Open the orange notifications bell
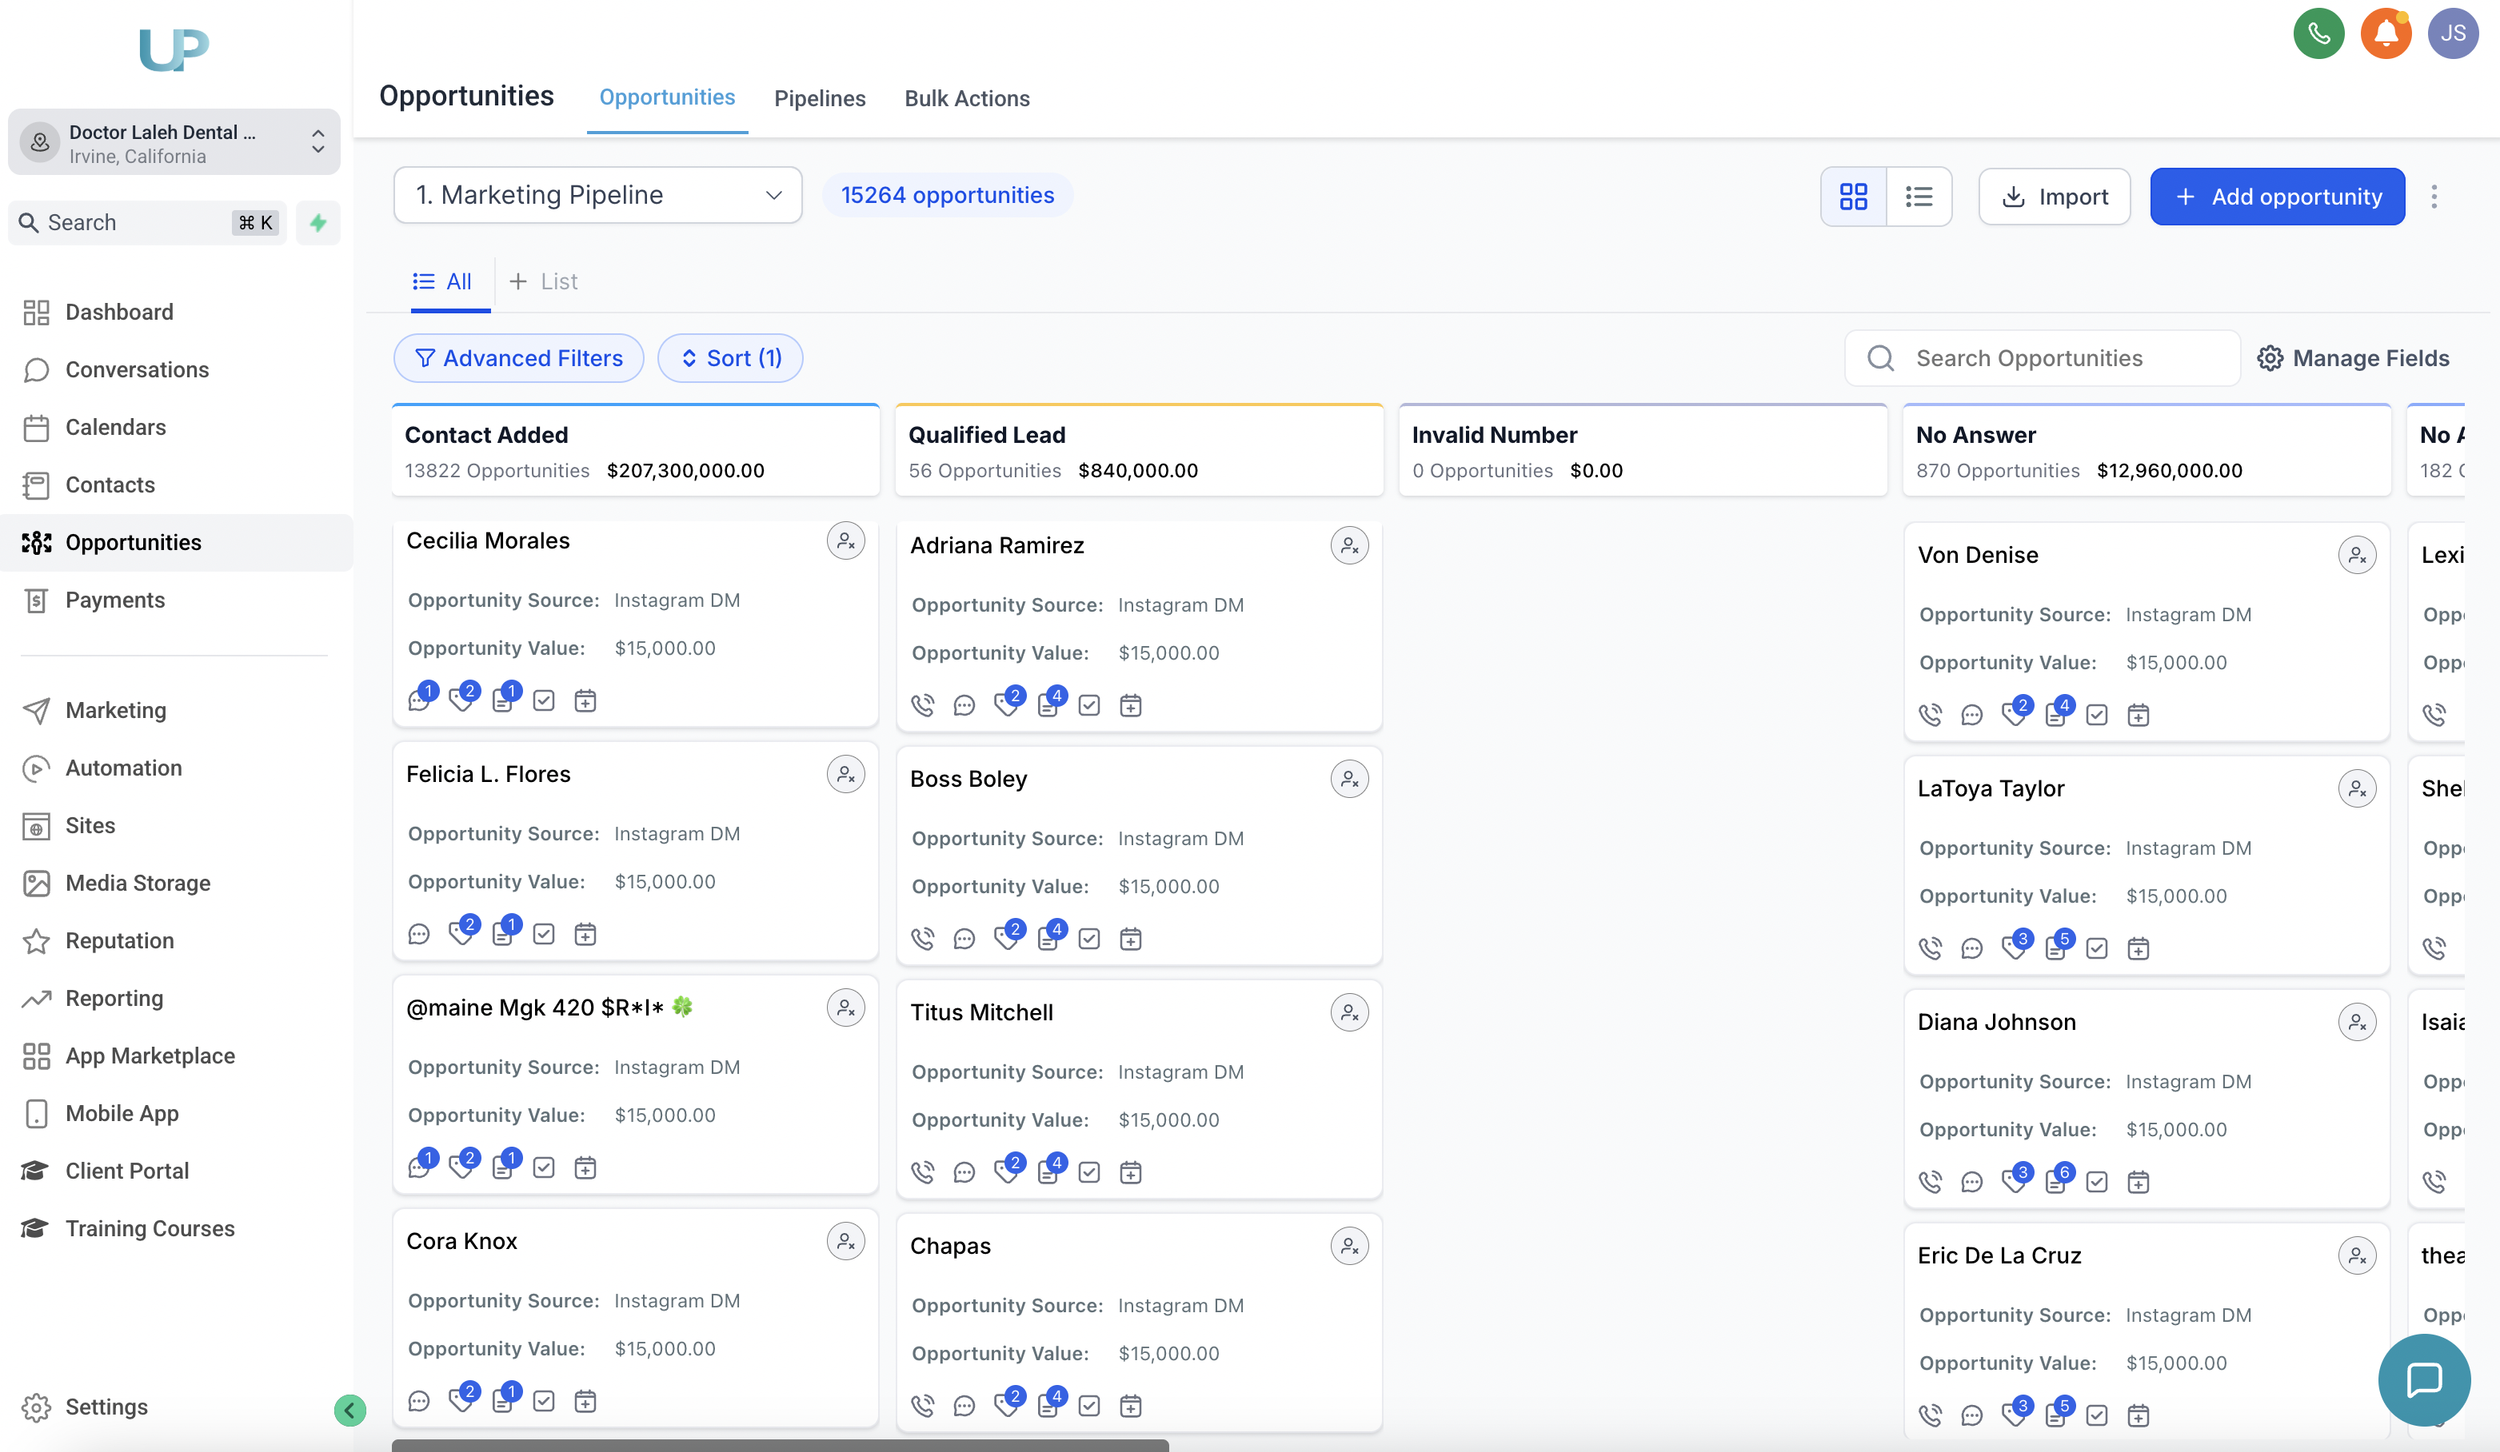Image resolution: width=2500 pixels, height=1452 pixels. pyautogui.click(x=2385, y=33)
